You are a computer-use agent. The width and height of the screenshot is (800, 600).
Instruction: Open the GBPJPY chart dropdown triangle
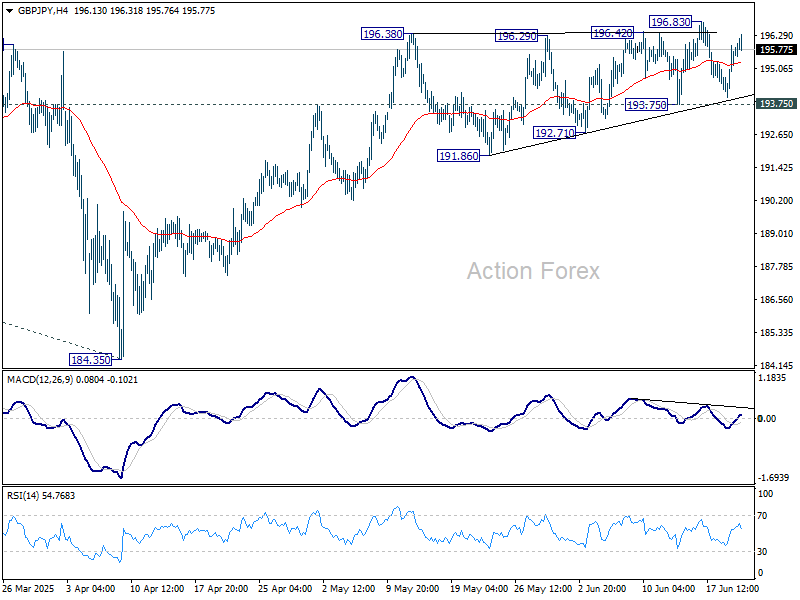(10, 11)
